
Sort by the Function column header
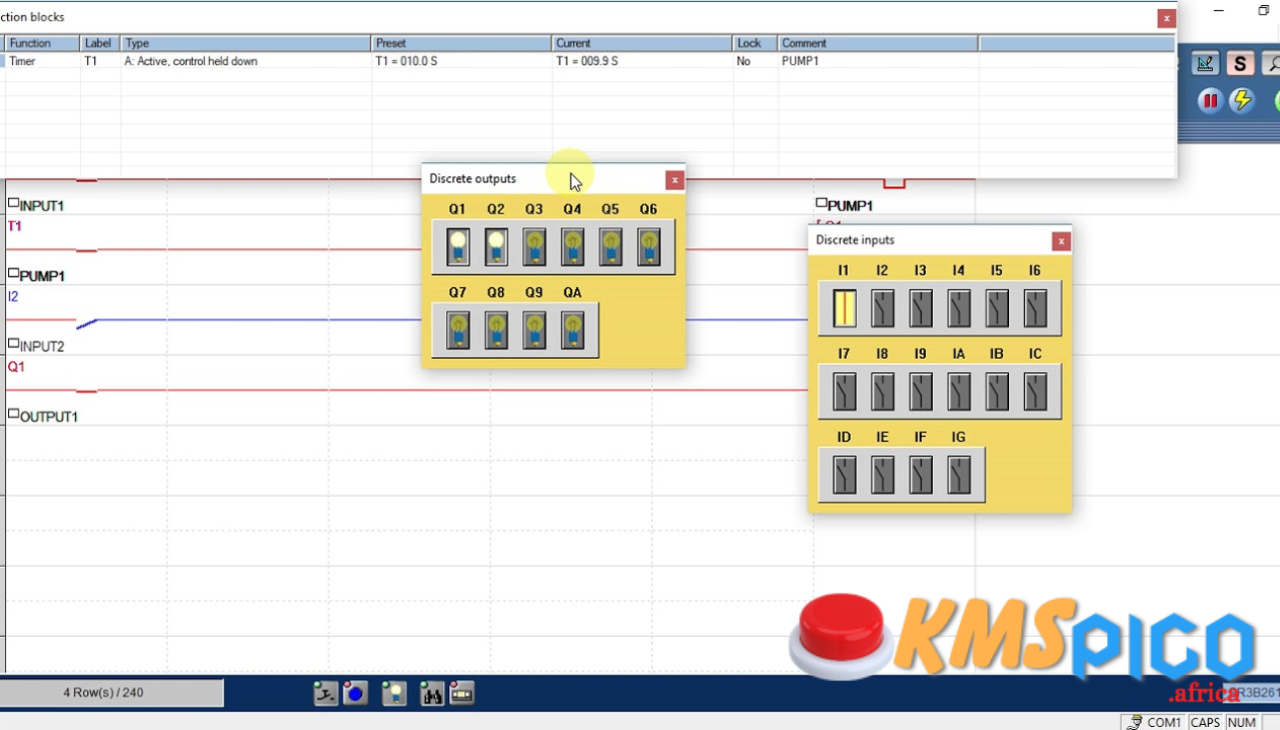pos(43,43)
